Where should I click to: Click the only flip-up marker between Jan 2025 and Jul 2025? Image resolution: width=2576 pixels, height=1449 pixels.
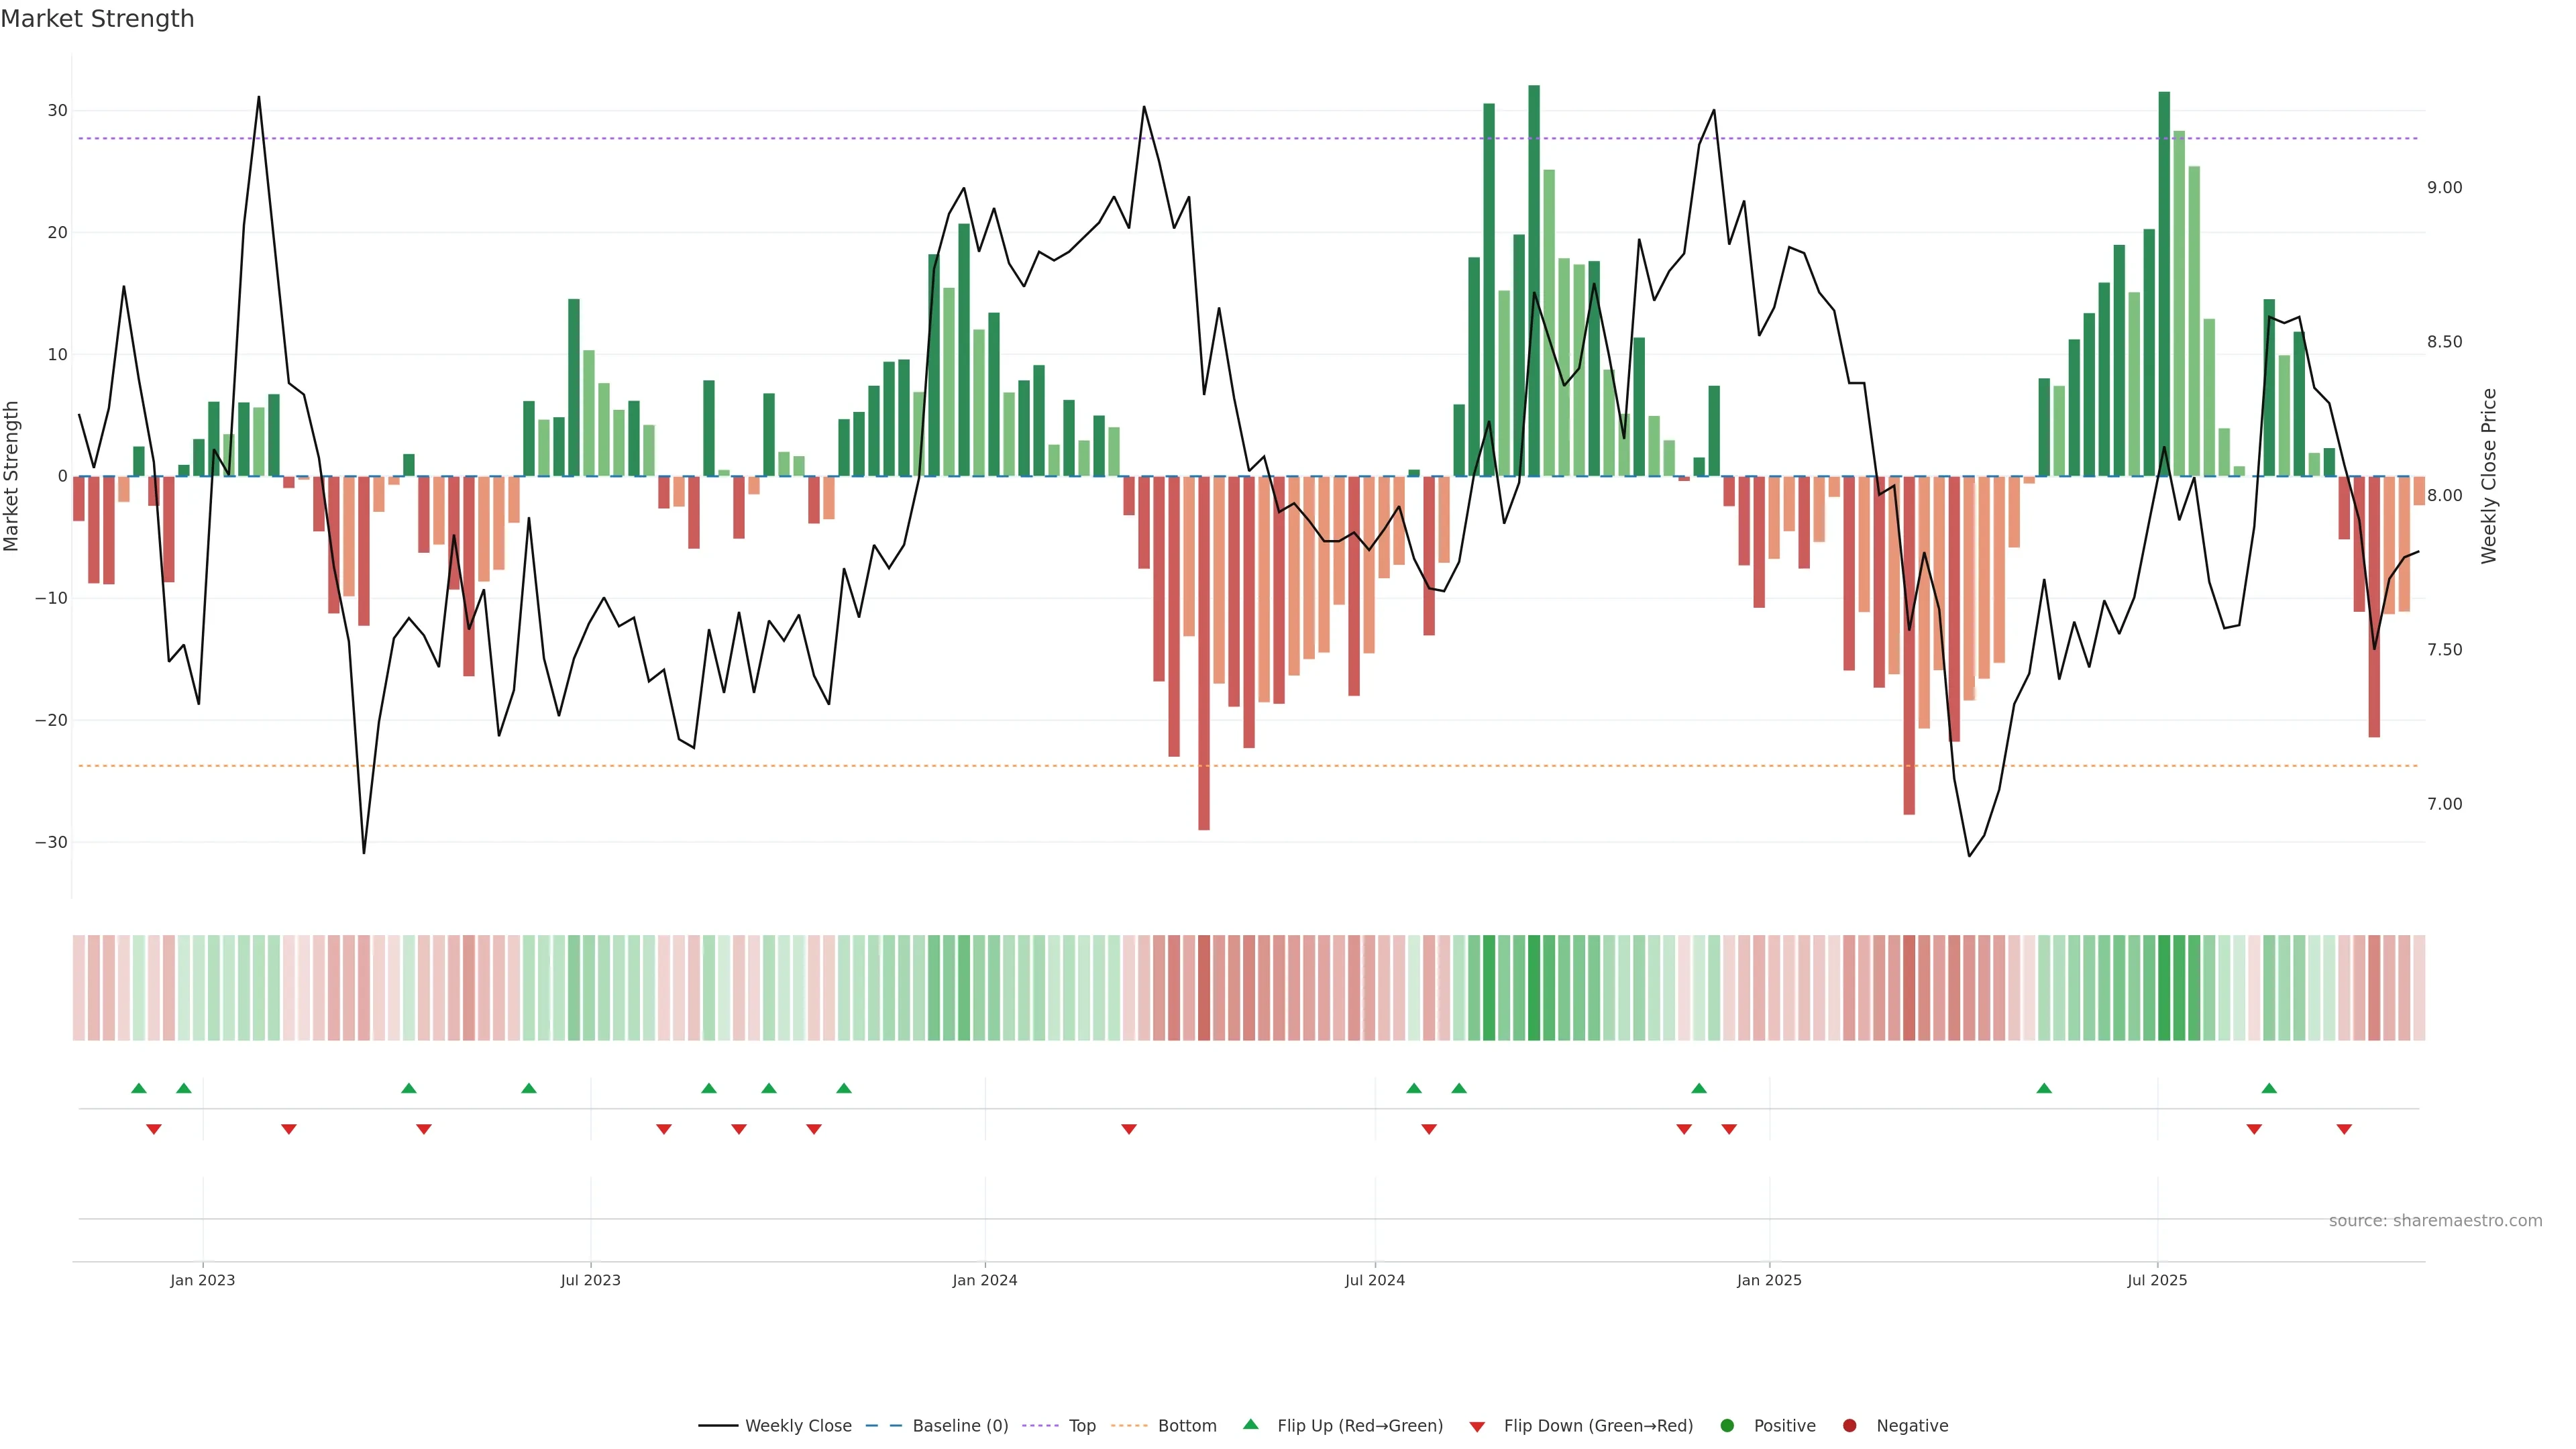2044,1088
